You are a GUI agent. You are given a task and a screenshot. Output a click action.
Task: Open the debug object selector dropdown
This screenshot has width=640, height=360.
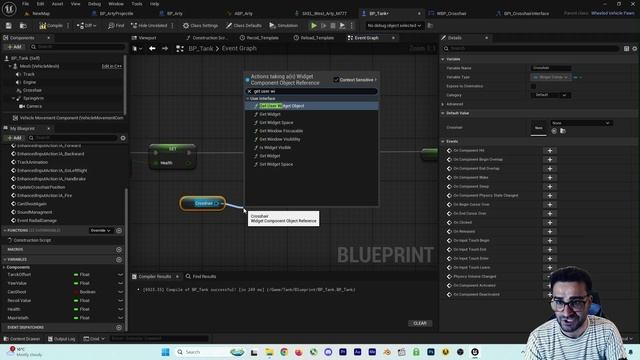(x=394, y=26)
